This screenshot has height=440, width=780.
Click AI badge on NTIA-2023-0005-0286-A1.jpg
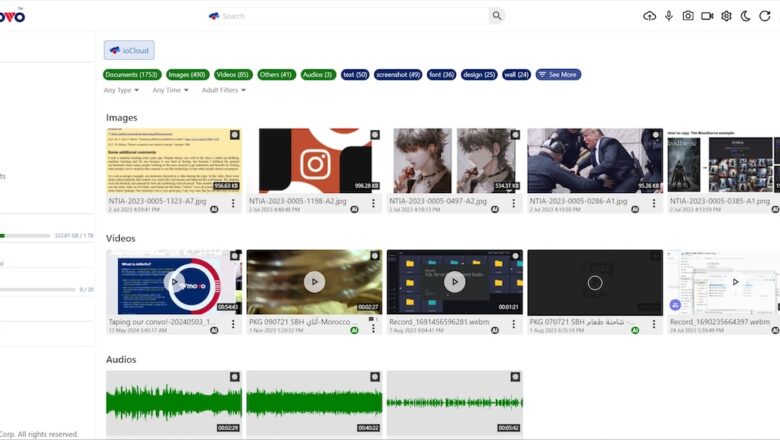635,209
